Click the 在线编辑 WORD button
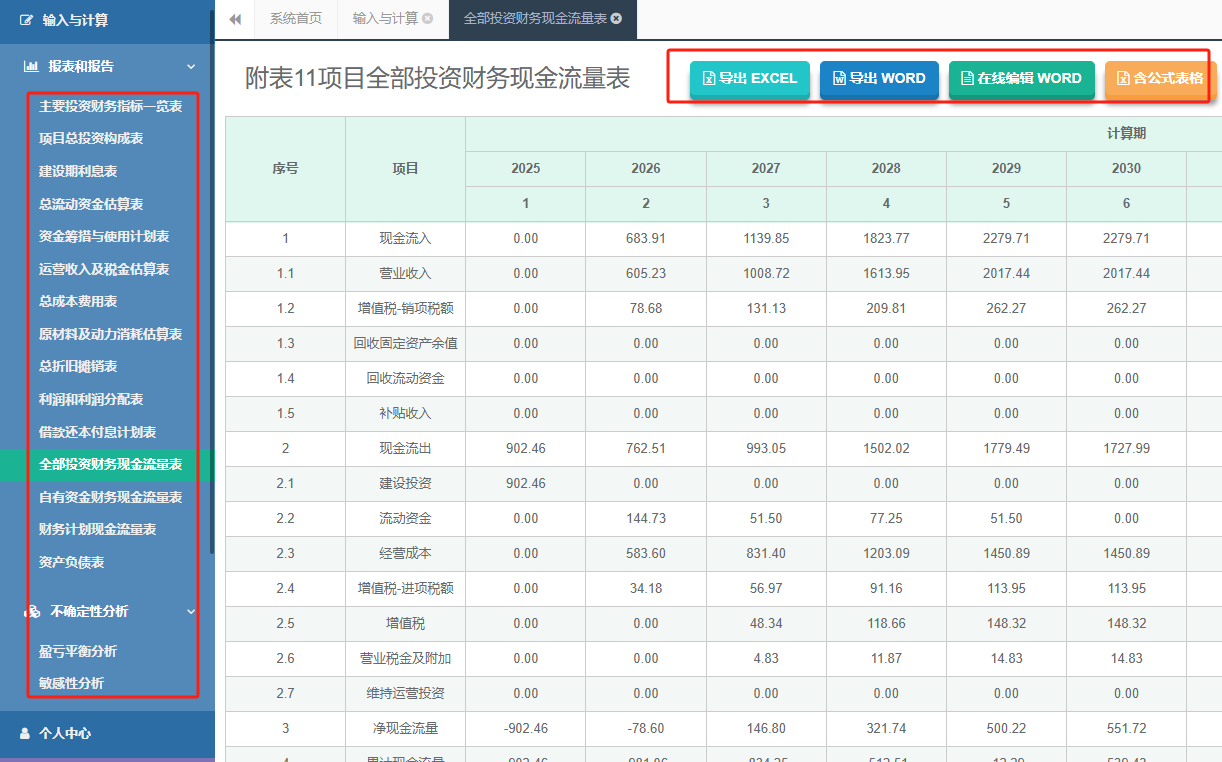This screenshot has height=762, width=1222. tap(1021, 78)
